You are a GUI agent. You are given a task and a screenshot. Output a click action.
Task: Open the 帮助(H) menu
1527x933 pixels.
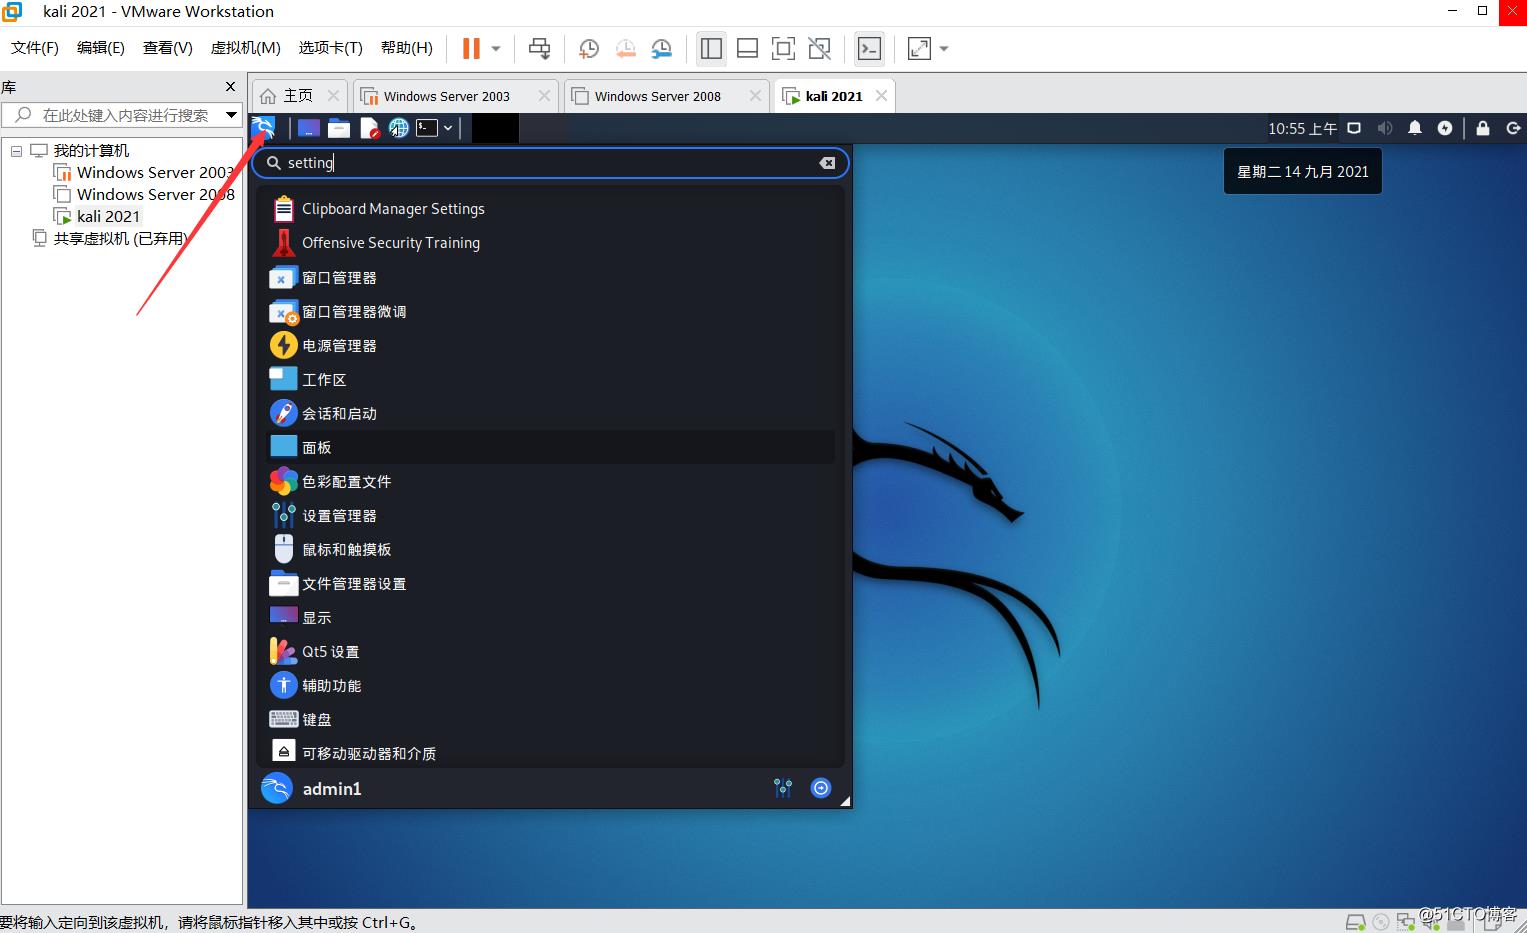tap(407, 48)
